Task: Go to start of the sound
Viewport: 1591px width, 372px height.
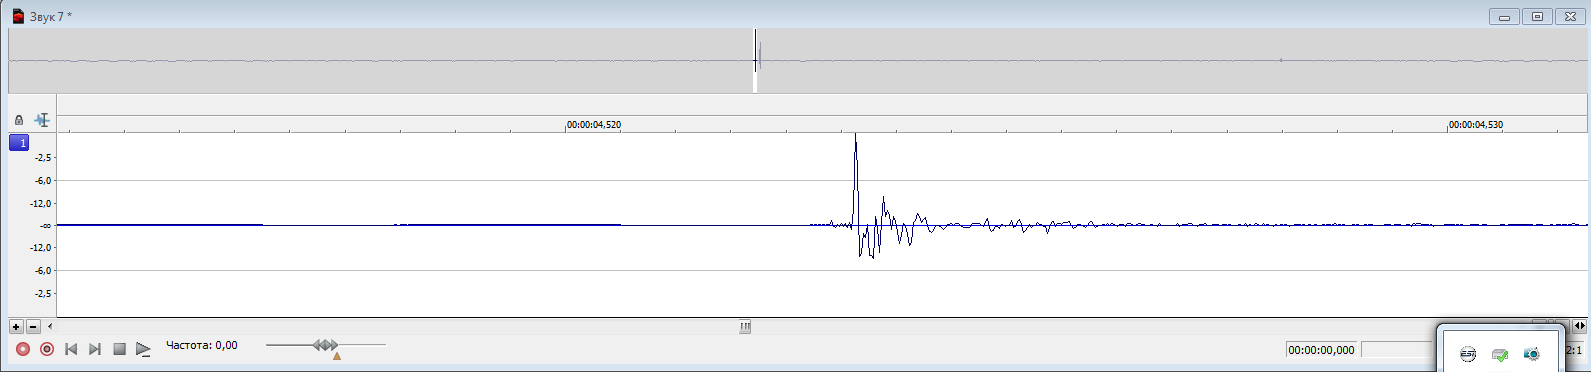Action: [71, 349]
